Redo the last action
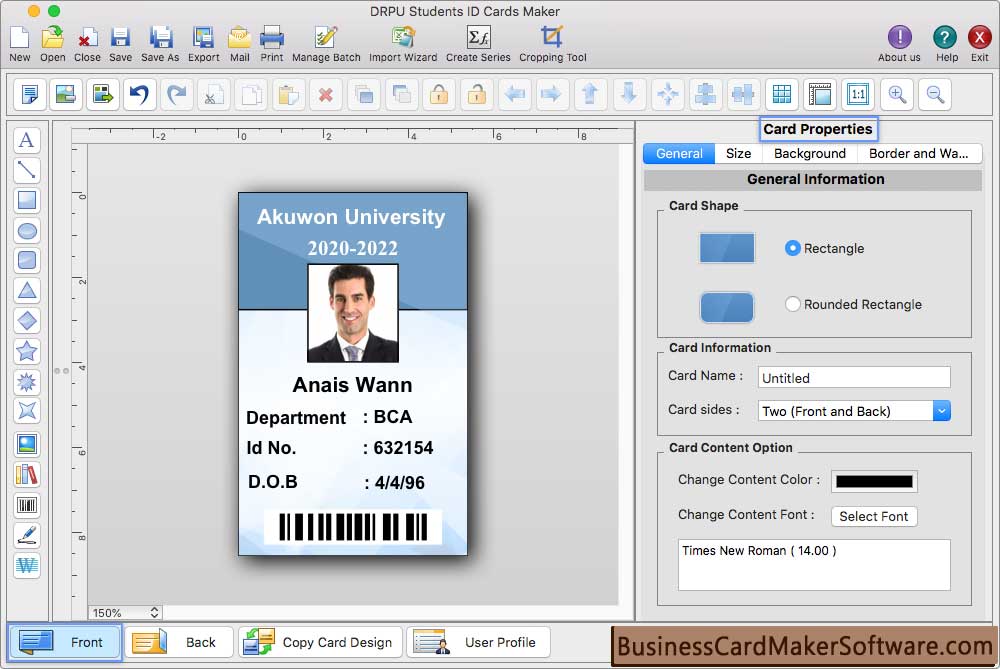Viewport: 1000px width, 669px height. click(x=177, y=94)
